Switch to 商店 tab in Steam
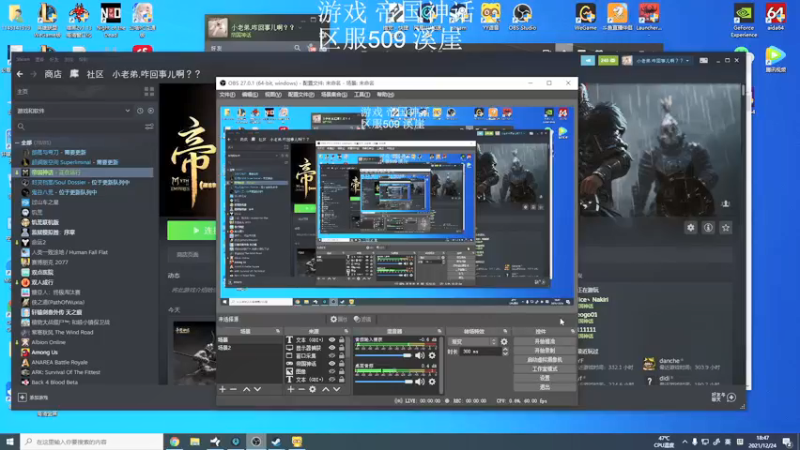Viewport: 800px width, 450px height. (x=53, y=74)
